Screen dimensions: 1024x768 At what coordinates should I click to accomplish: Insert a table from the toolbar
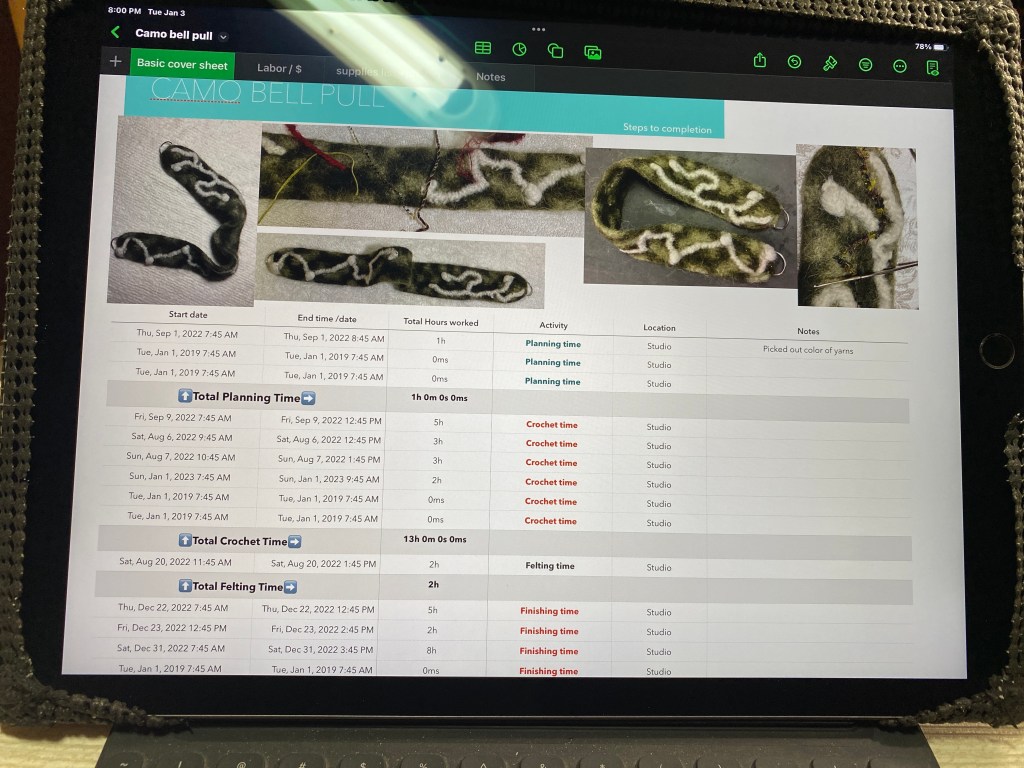click(483, 49)
